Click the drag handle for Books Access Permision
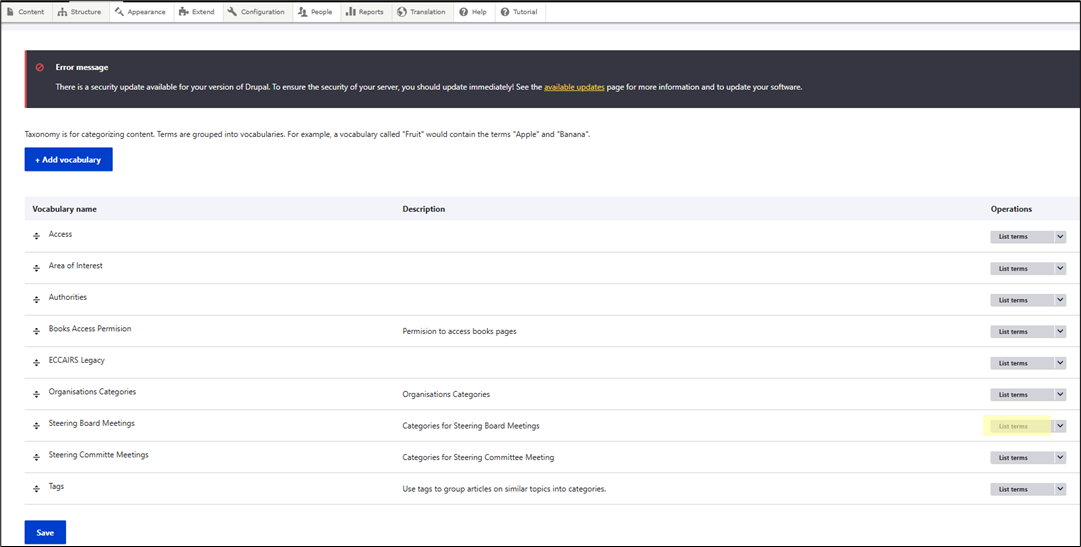 36,331
